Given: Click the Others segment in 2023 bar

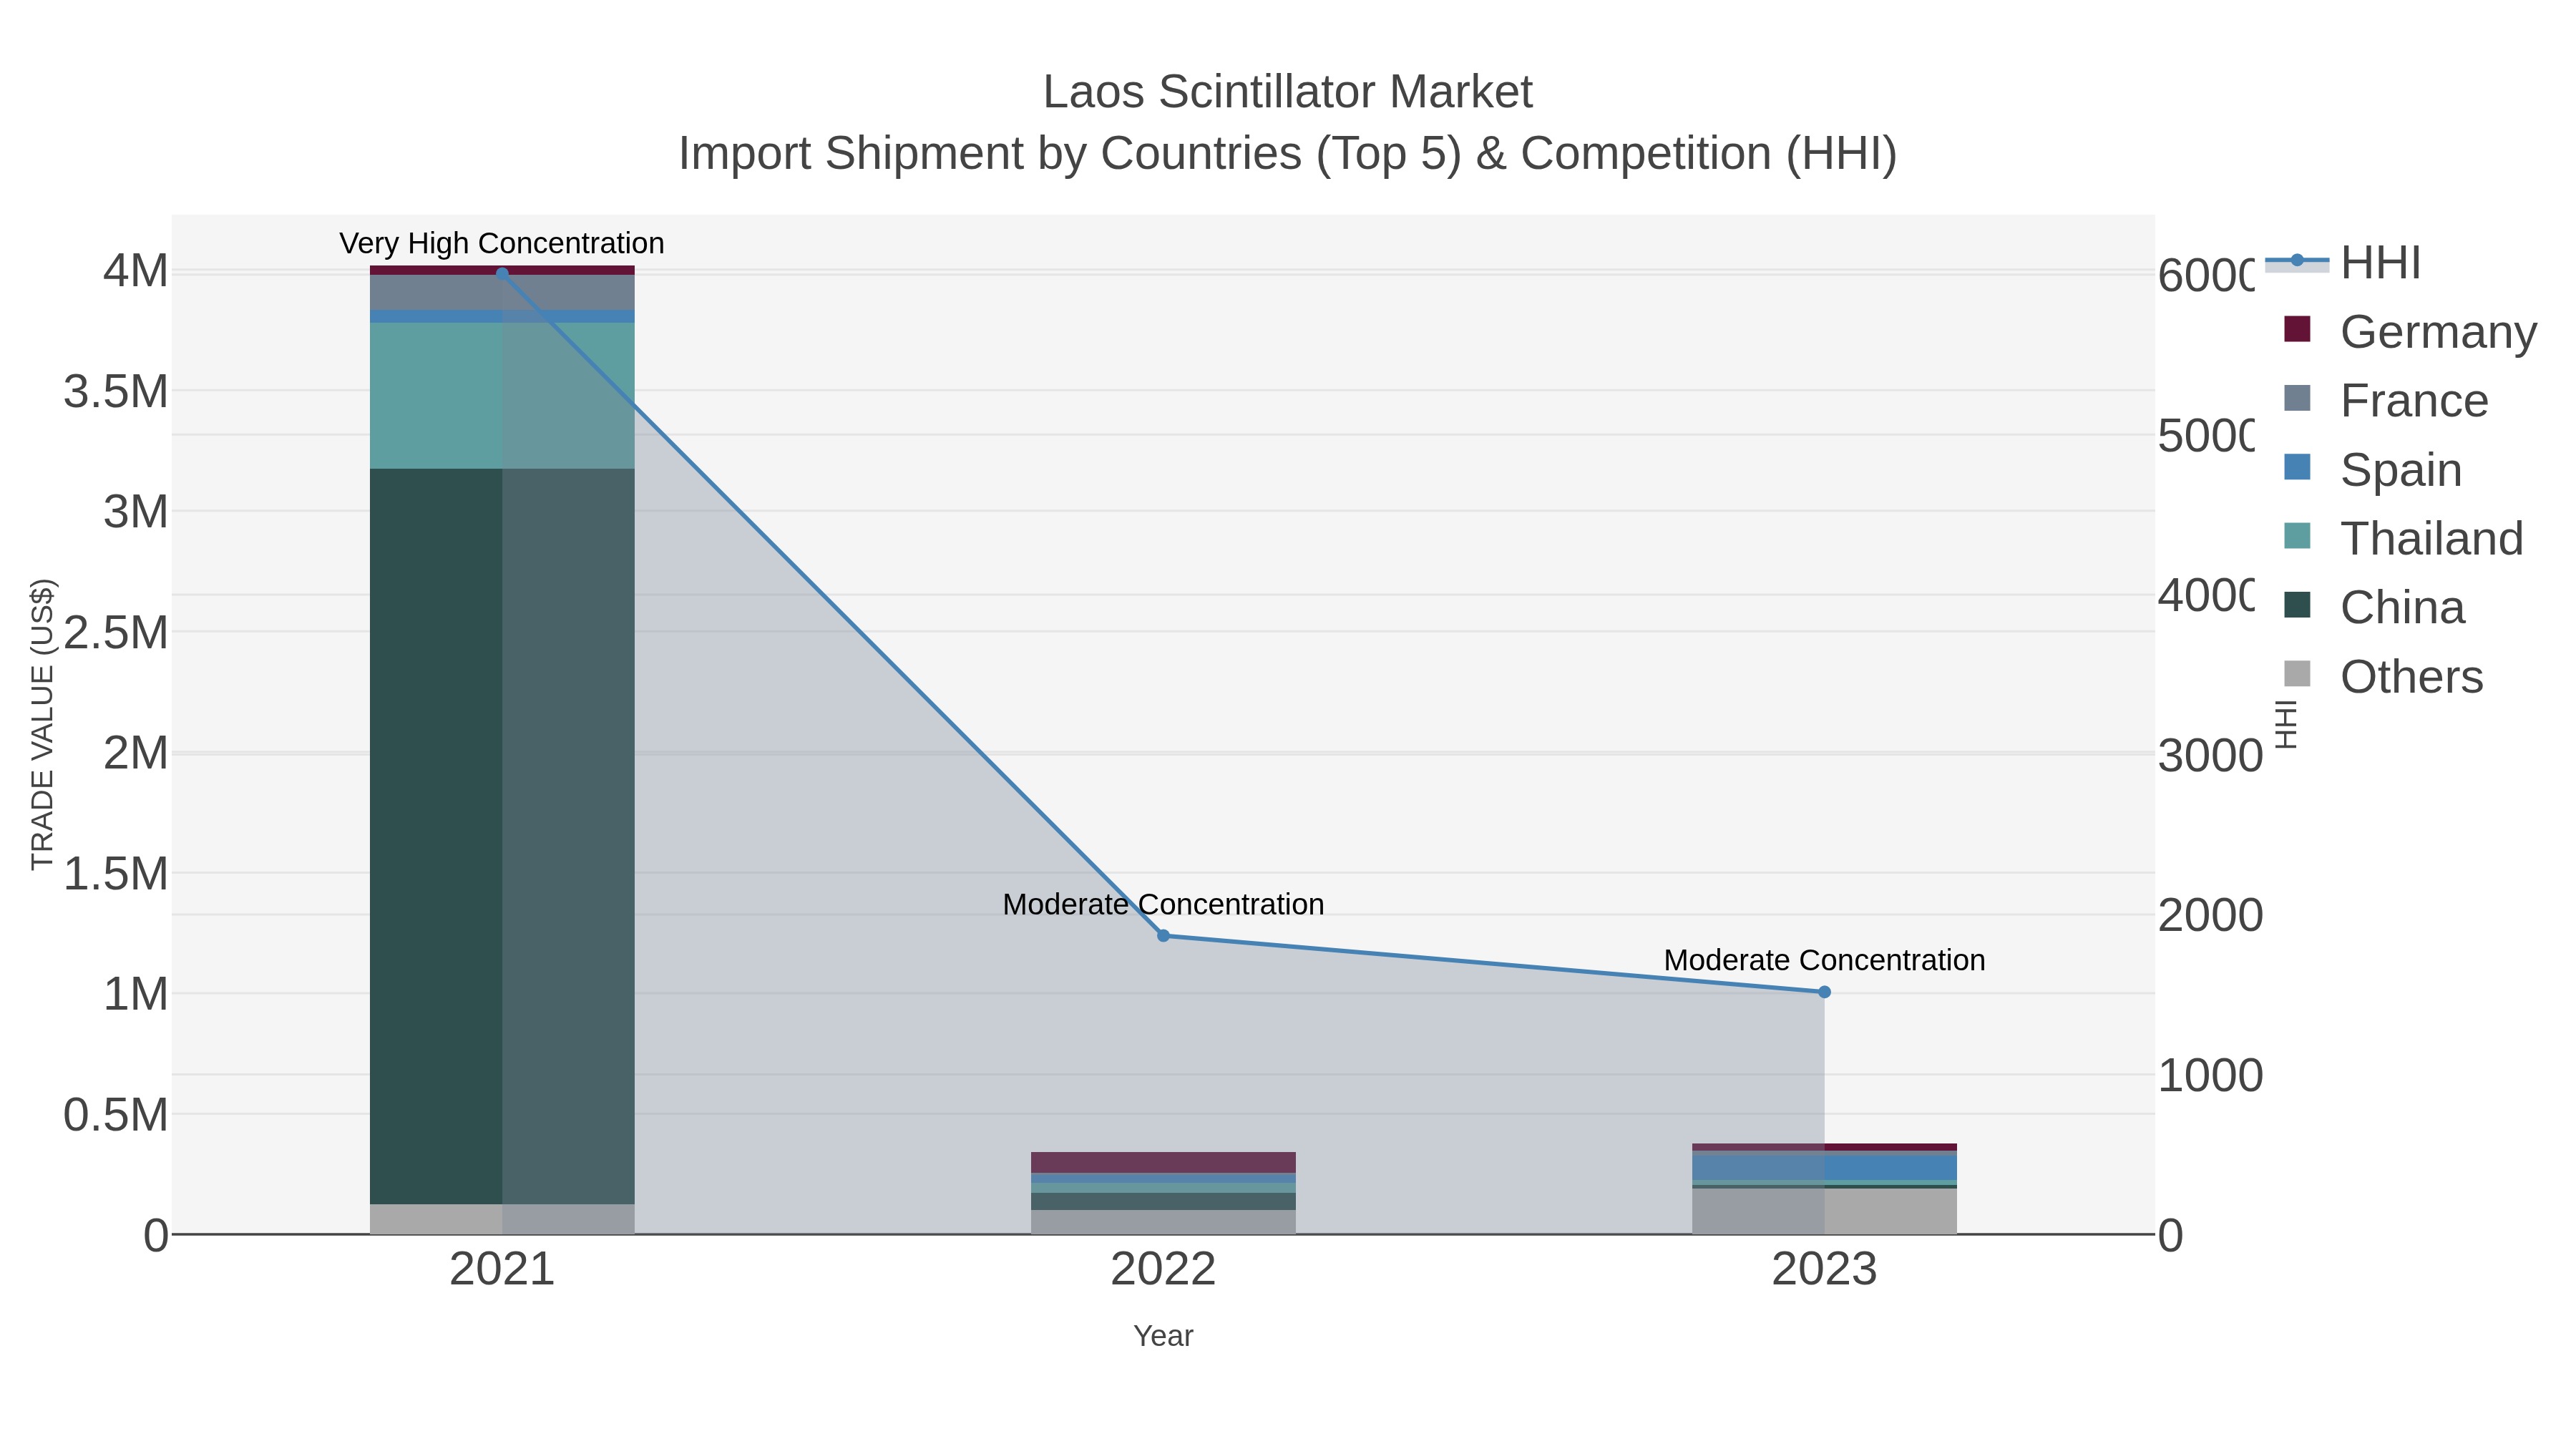Looking at the screenshot, I should [x=1824, y=1211].
